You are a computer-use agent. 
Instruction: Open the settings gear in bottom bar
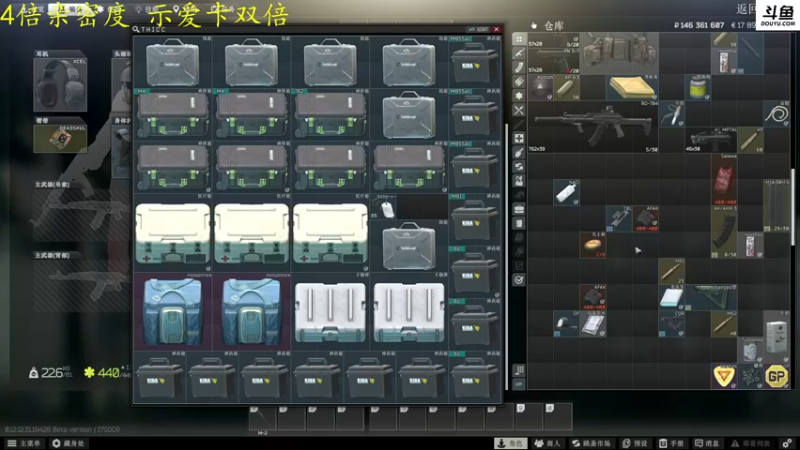coord(787,443)
